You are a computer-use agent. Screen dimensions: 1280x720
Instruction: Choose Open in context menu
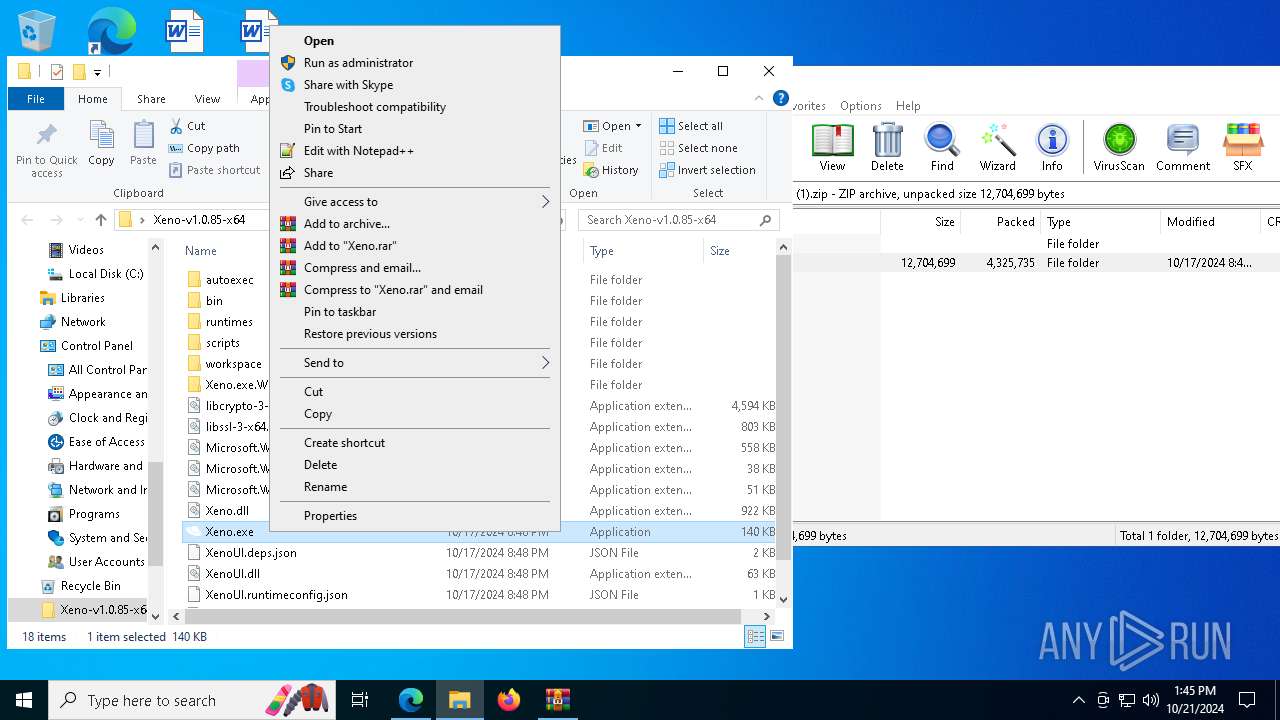pyautogui.click(x=415, y=41)
